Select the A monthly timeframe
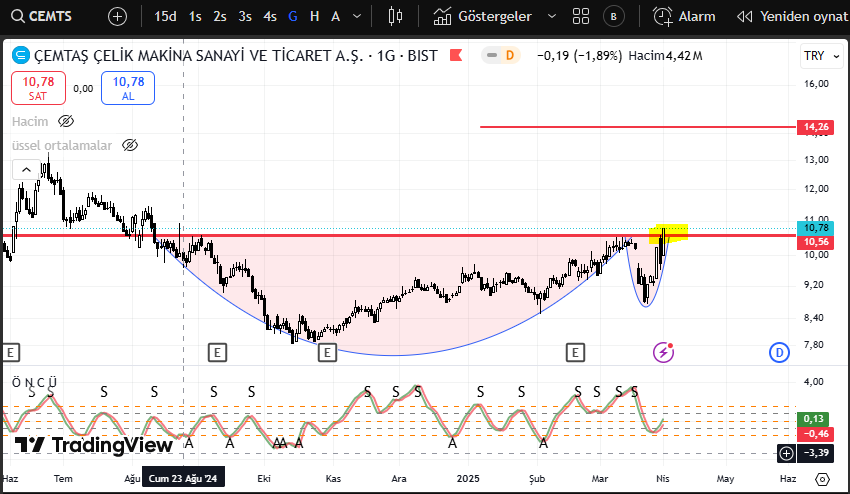Screen dimensions: 850x494 pyautogui.click(x=336, y=16)
